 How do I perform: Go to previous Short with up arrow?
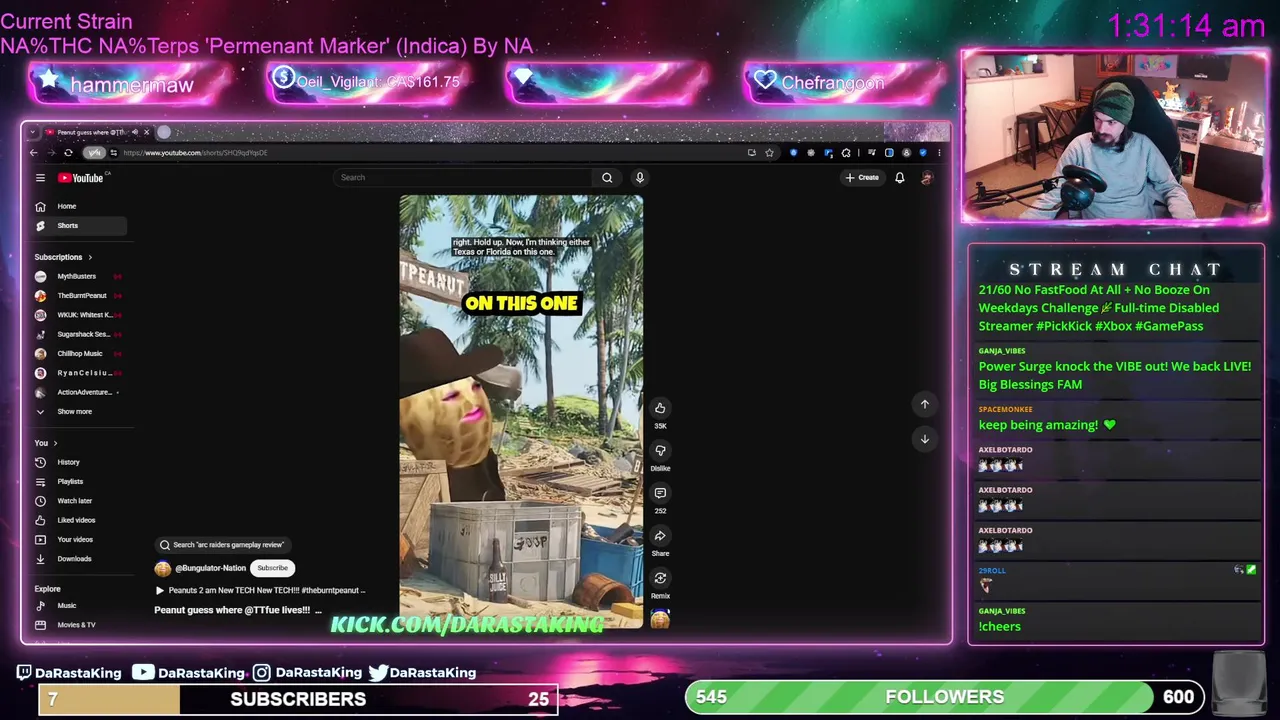925,404
